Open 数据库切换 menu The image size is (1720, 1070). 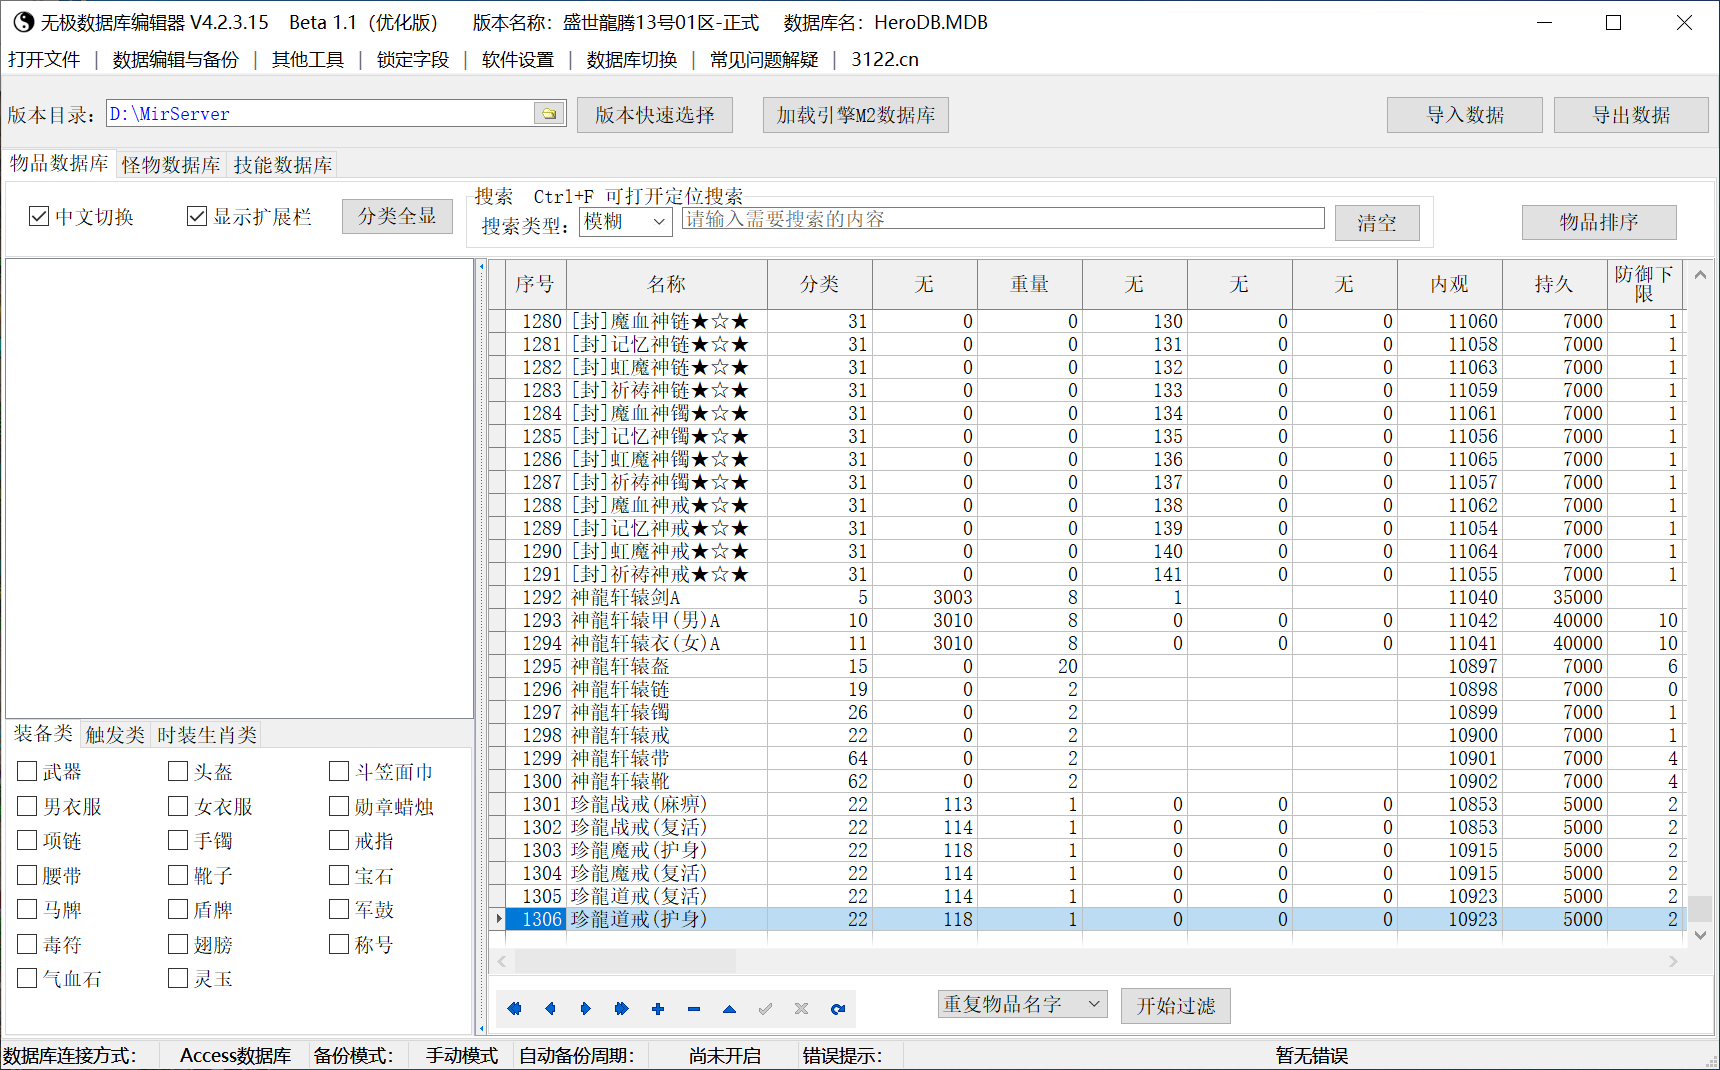[x=632, y=59]
